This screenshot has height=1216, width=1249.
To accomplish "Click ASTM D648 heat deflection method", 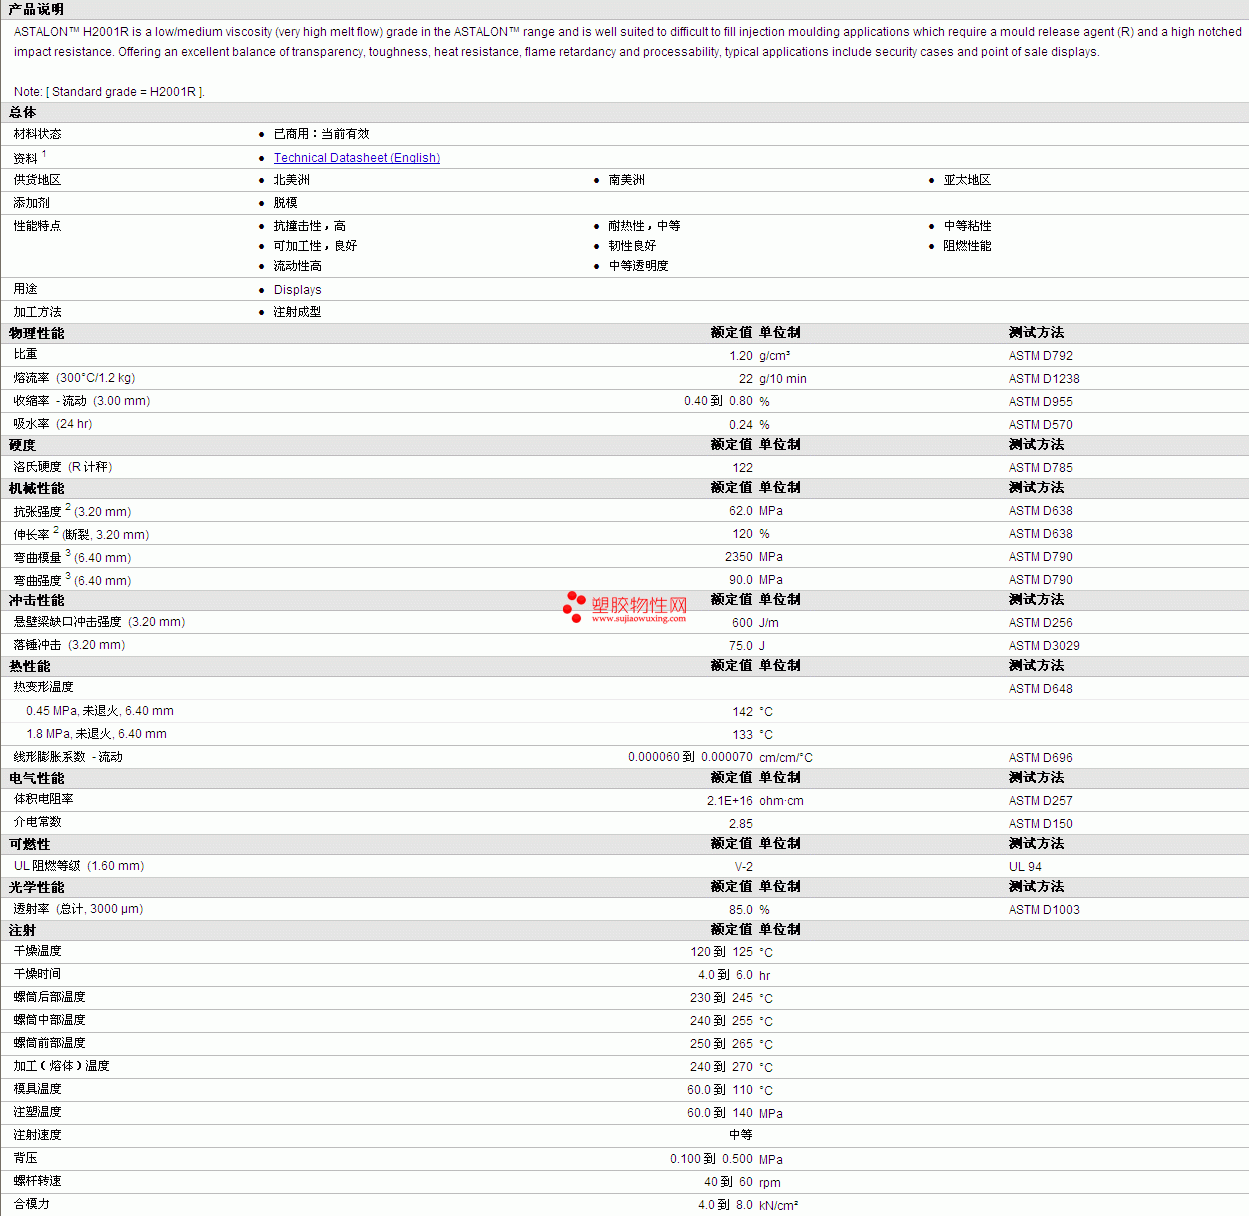I will click(x=1041, y=689).
